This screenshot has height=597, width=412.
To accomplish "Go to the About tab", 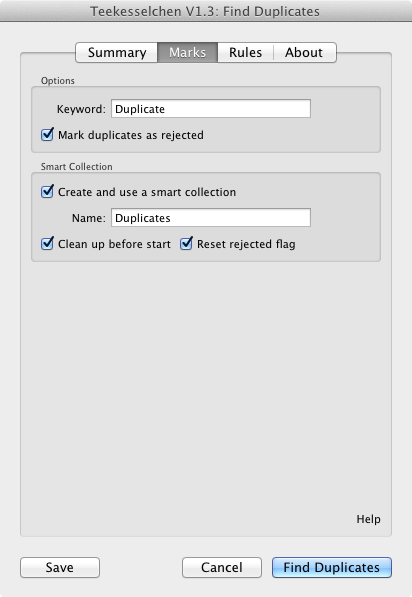I will pyautogui.click(x=304, y=53).
